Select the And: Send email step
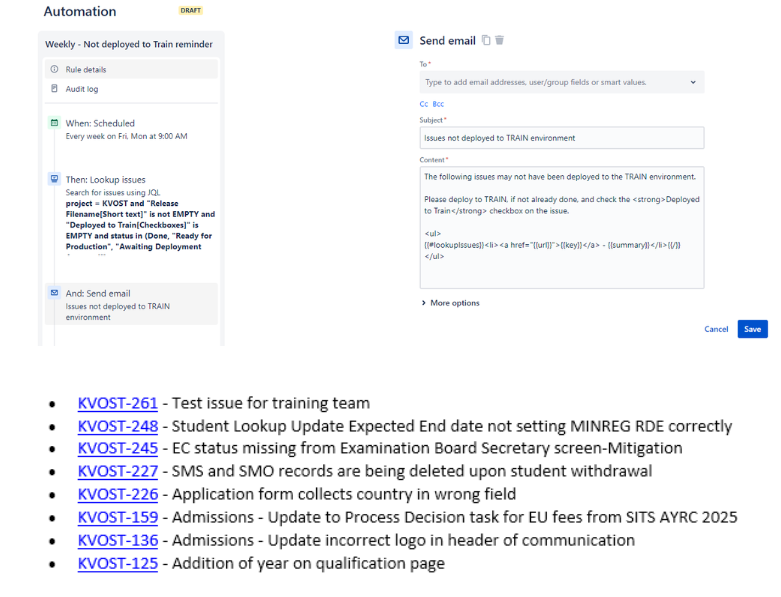Screen dimensions: 781x597 (x=131, y=304)
